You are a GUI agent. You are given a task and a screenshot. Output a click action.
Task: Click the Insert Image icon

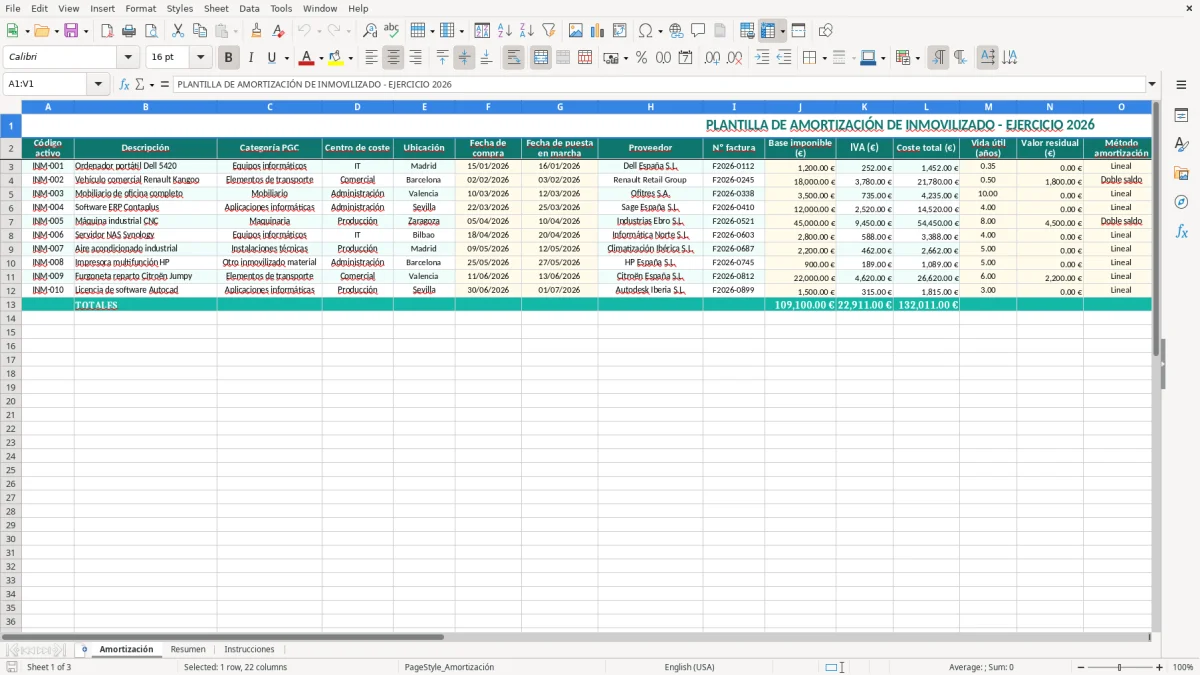[x=576, y=31]
